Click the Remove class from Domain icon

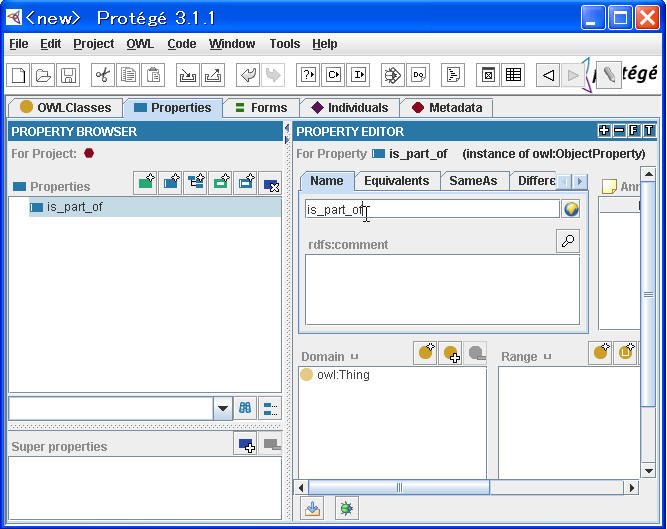click(x=475, y=352)
